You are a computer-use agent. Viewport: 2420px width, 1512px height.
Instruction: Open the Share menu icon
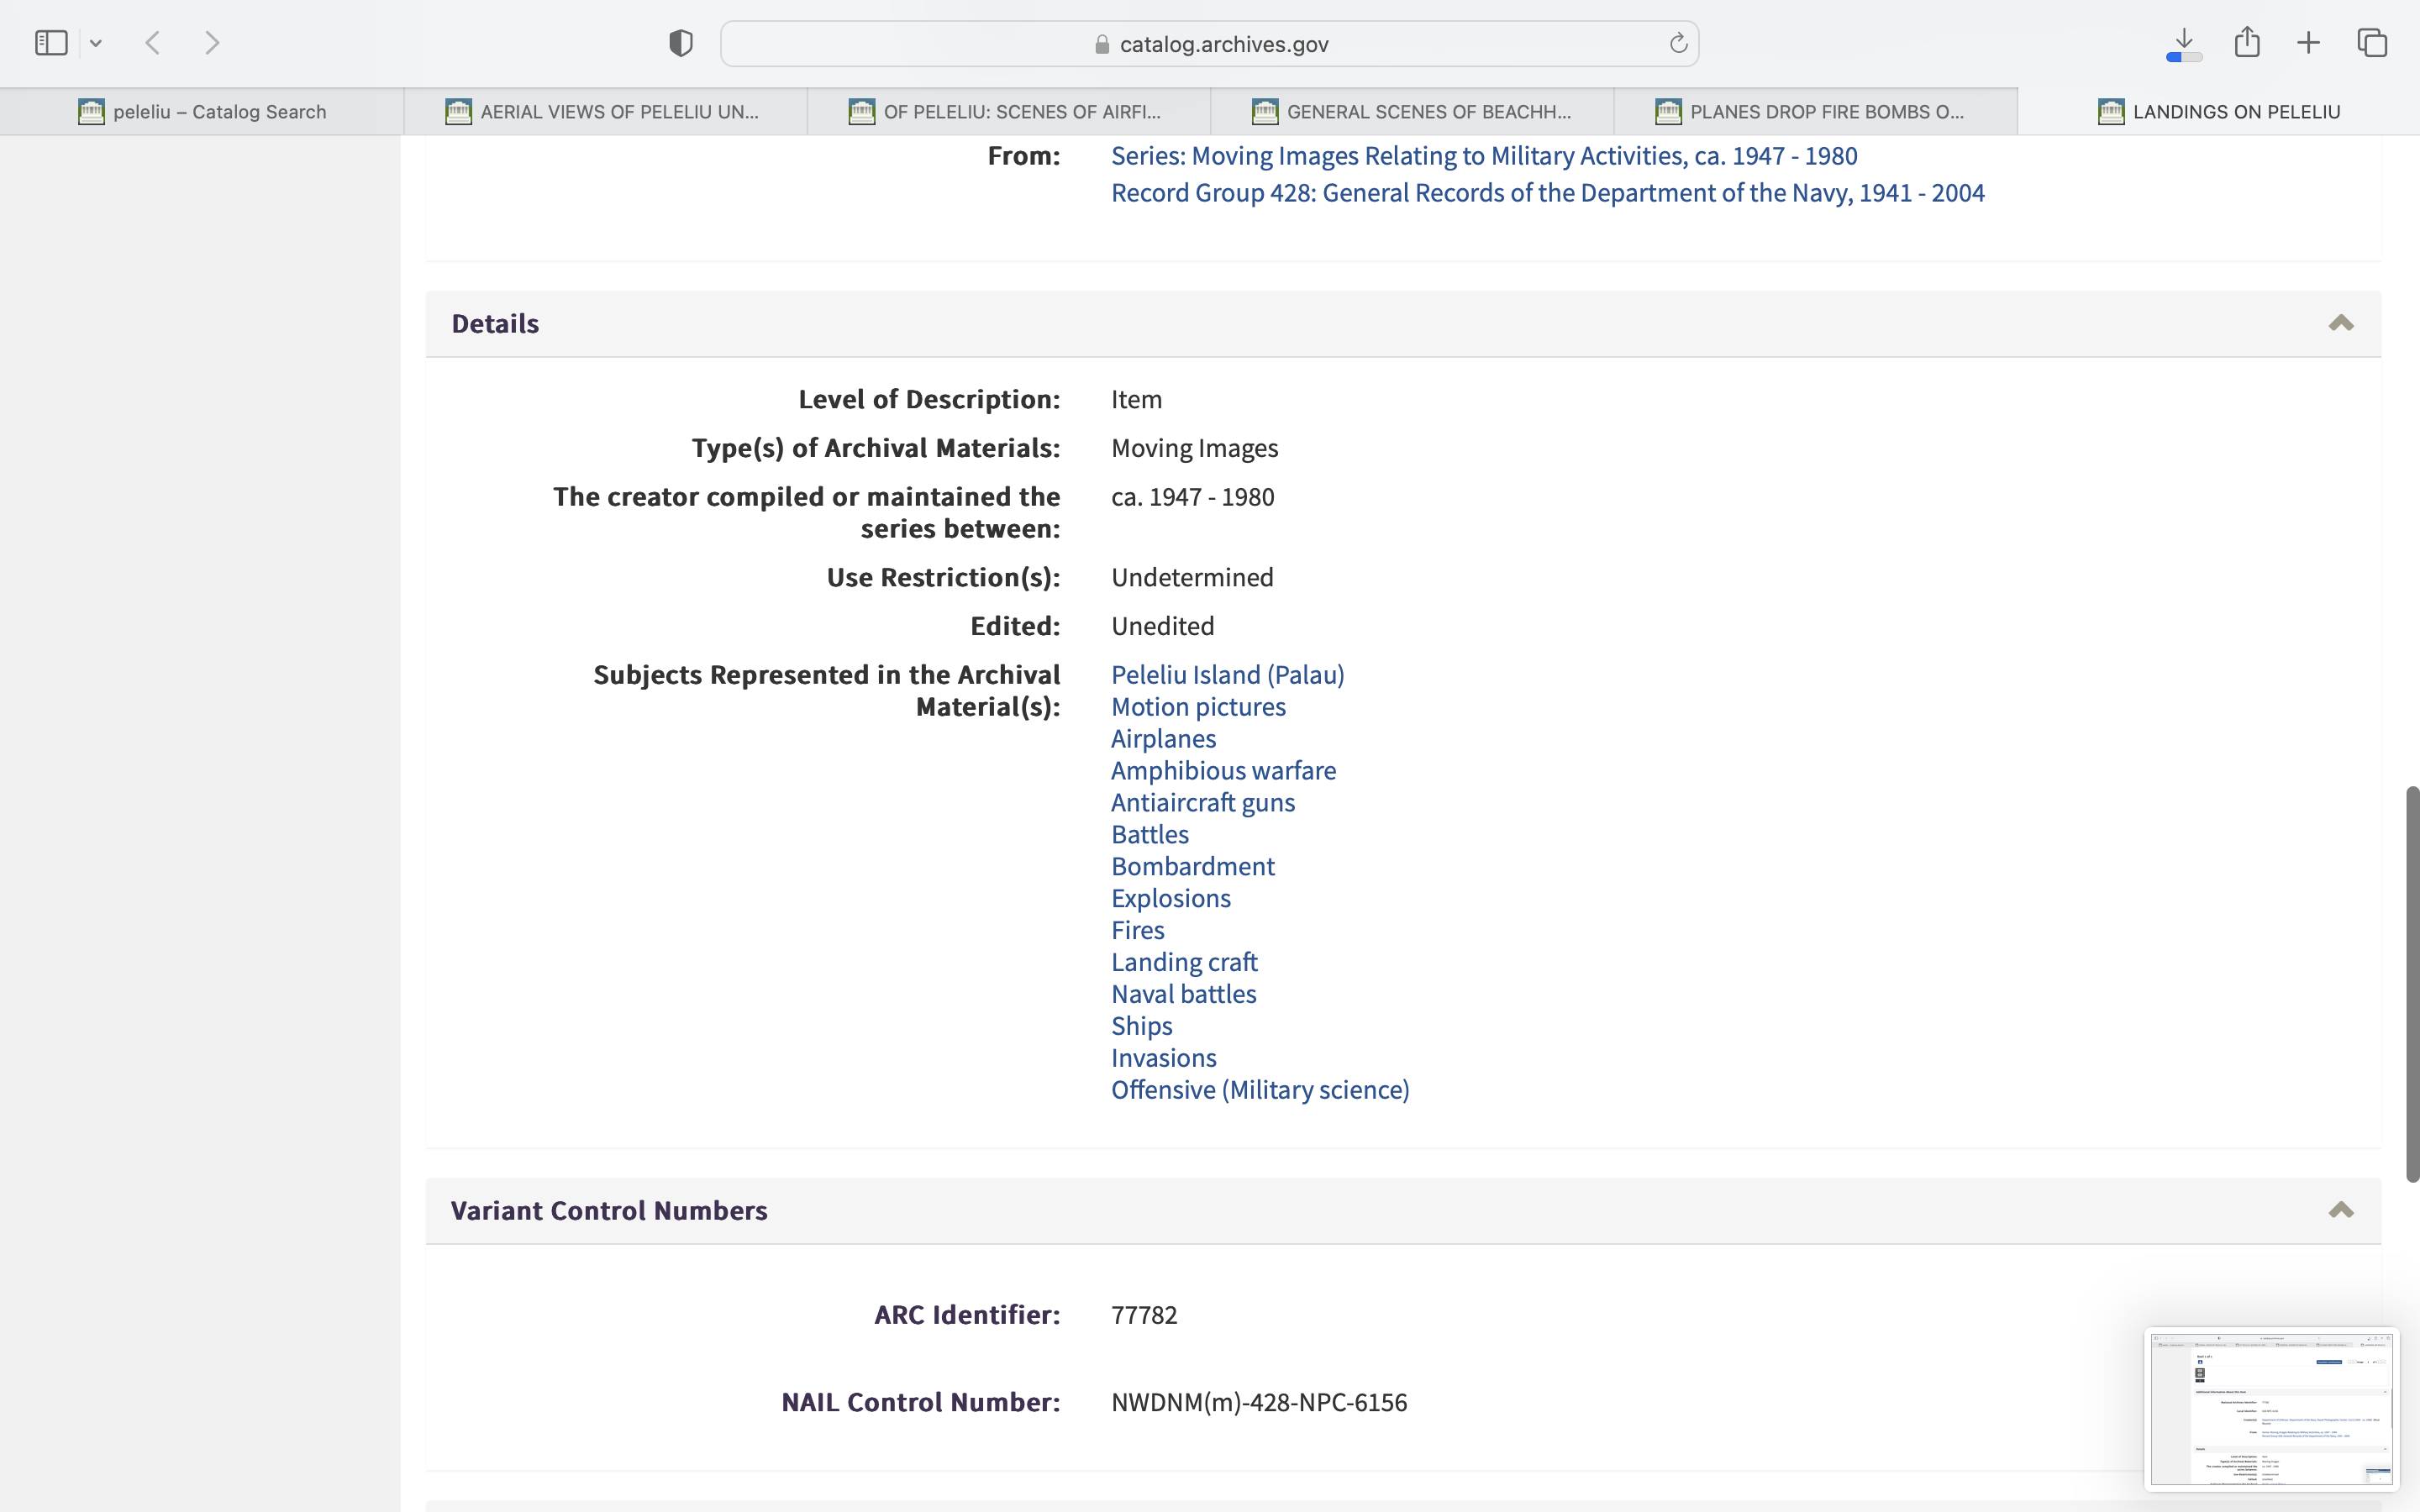(x=2247, y=42)
